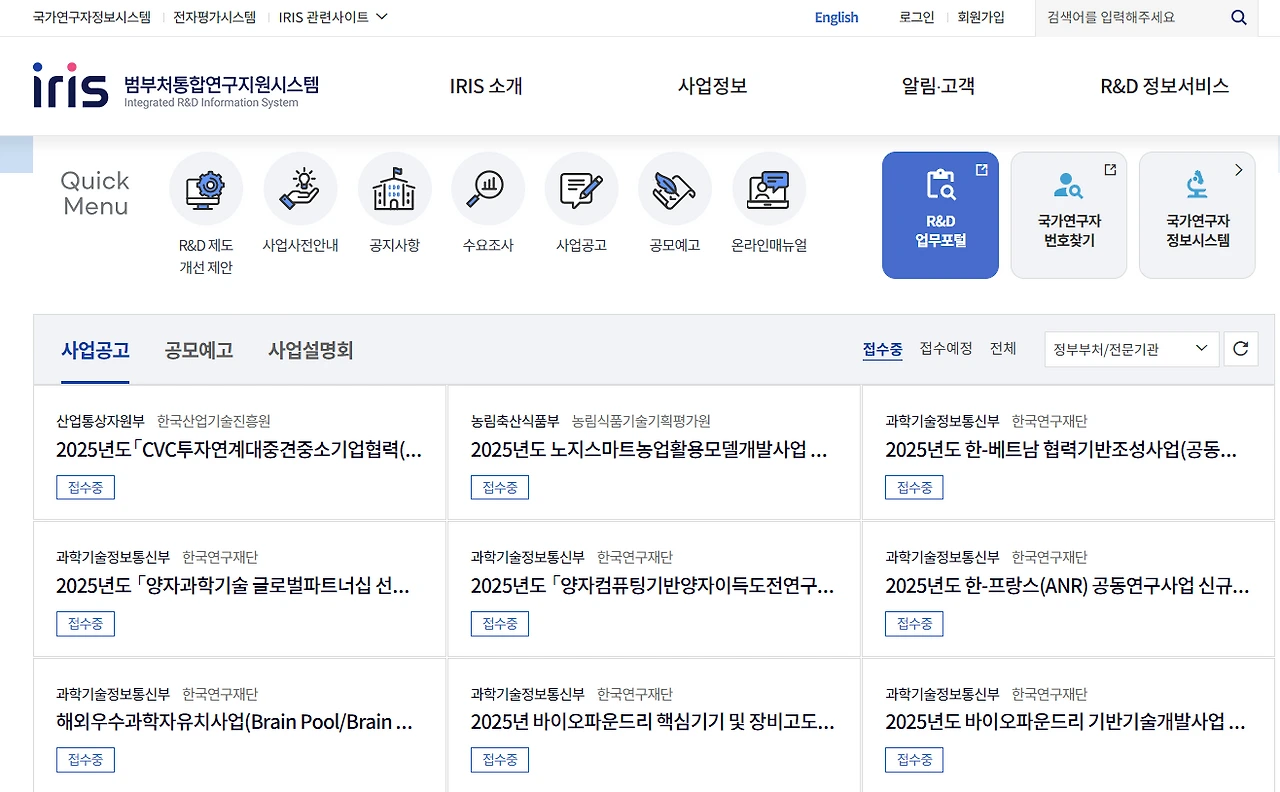The width and height of the screenshot is (1280, 792).
Task: Open the R&D 업무포털 card
Action: (x=940, y=215)
